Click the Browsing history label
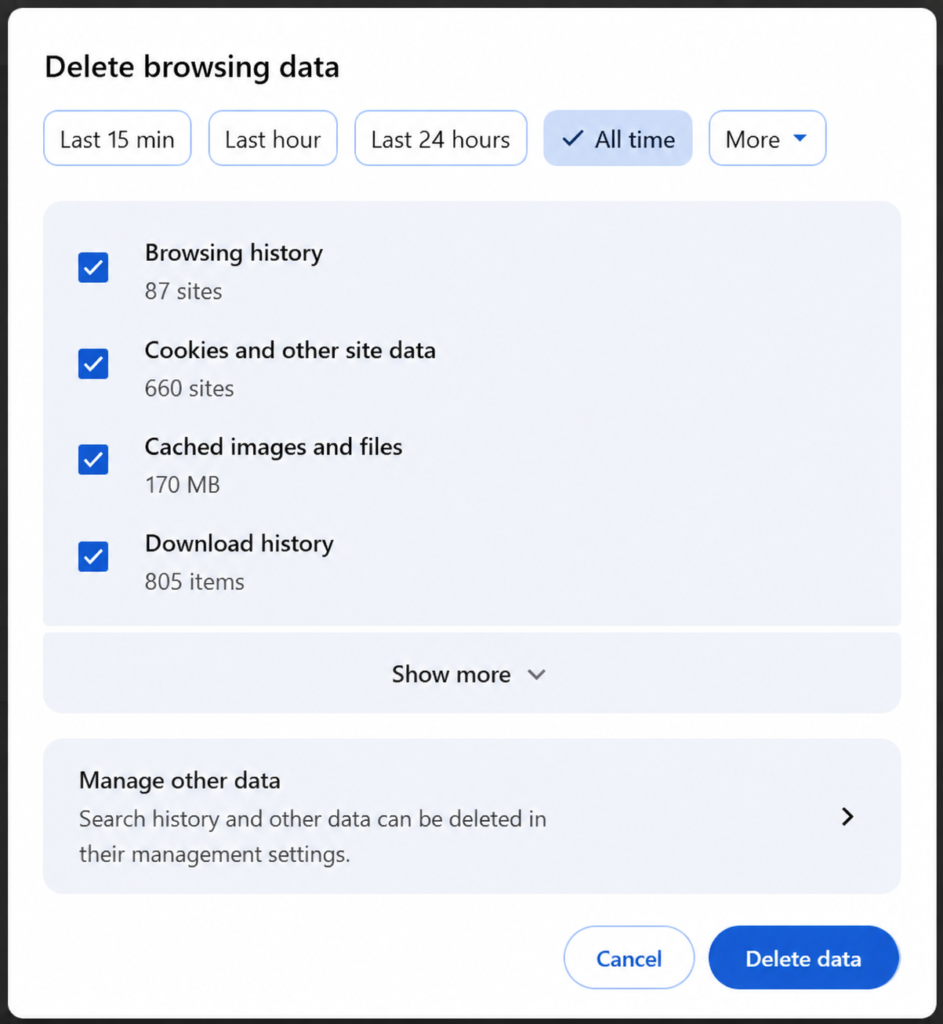This screenshot has height=1024, width=943. tap(234, 253)
